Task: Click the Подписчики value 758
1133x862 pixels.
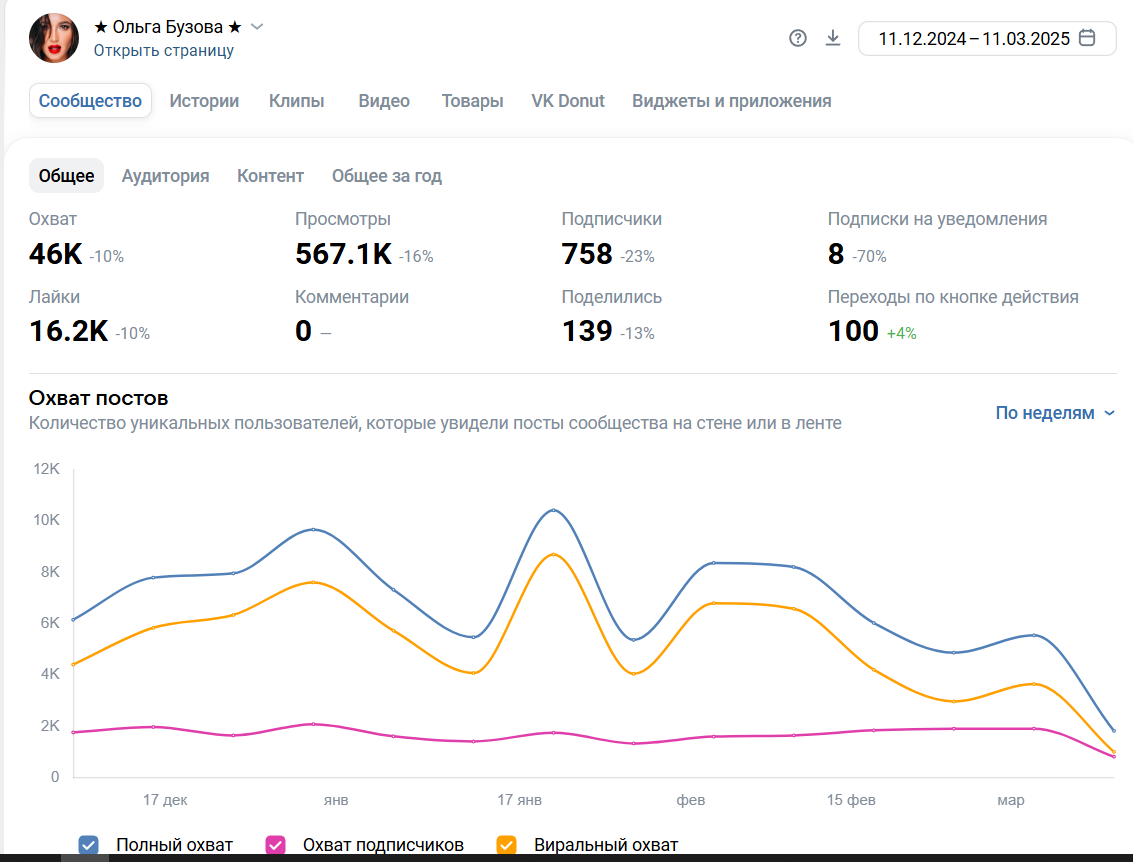Action: point(587,254)
